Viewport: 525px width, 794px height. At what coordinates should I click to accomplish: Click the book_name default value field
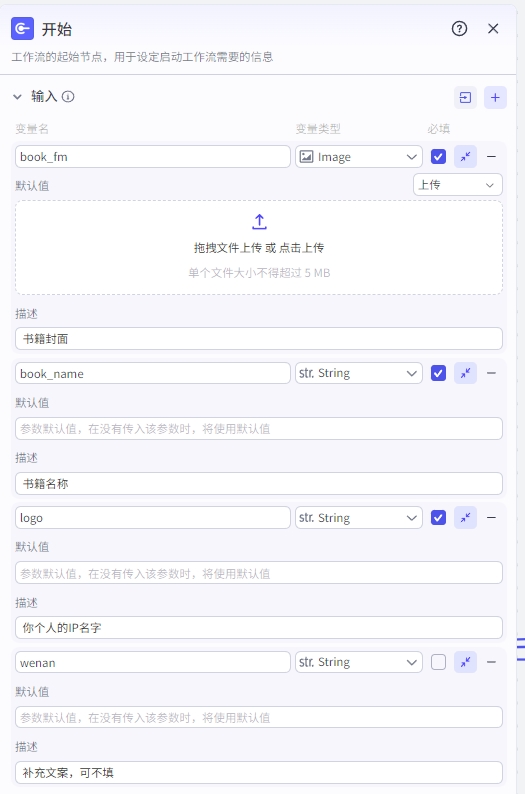coord(259,429)
